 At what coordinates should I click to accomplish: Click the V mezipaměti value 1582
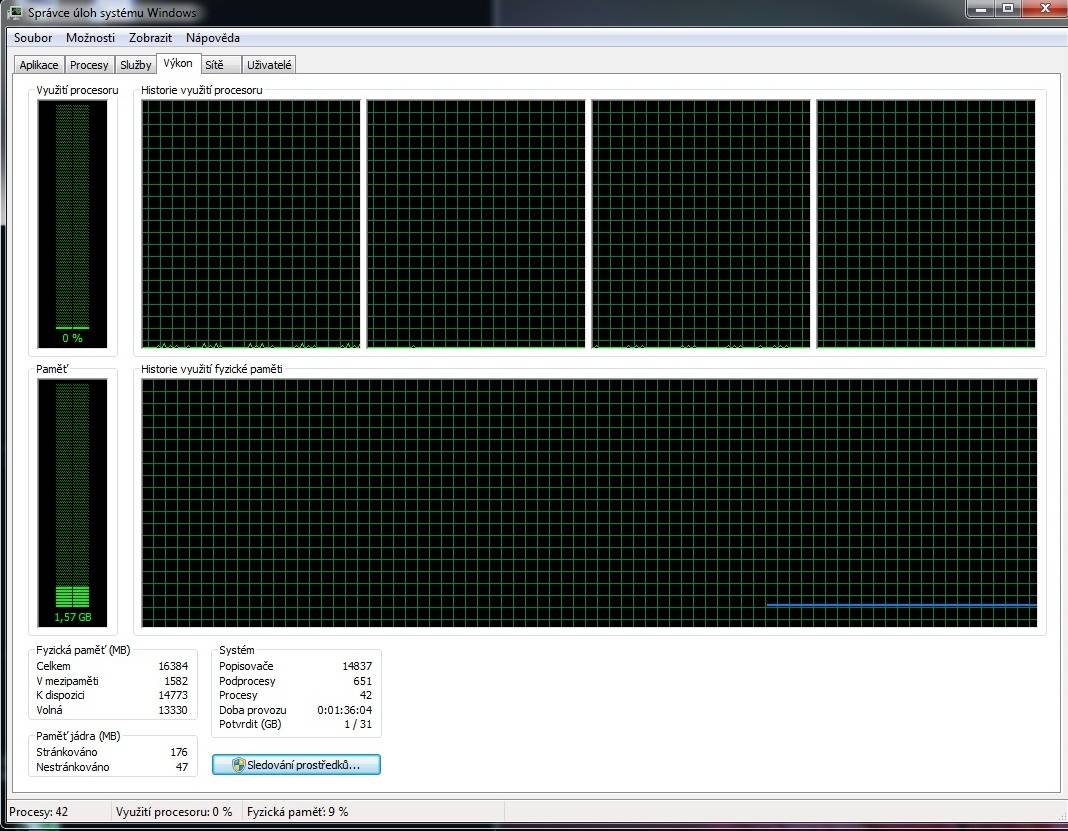point(176,681)
